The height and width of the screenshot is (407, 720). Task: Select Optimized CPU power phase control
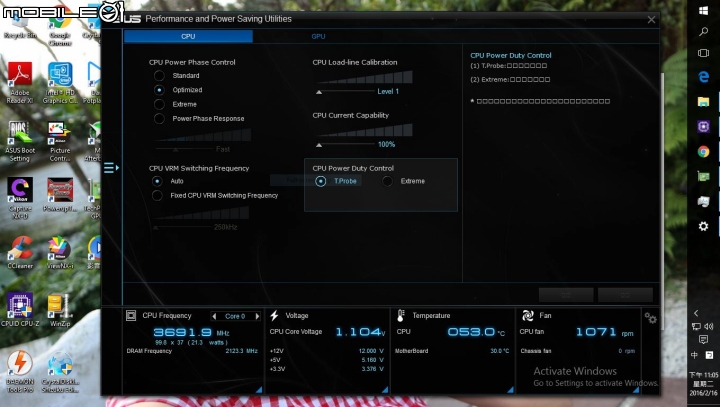click(x=159, y=90)
